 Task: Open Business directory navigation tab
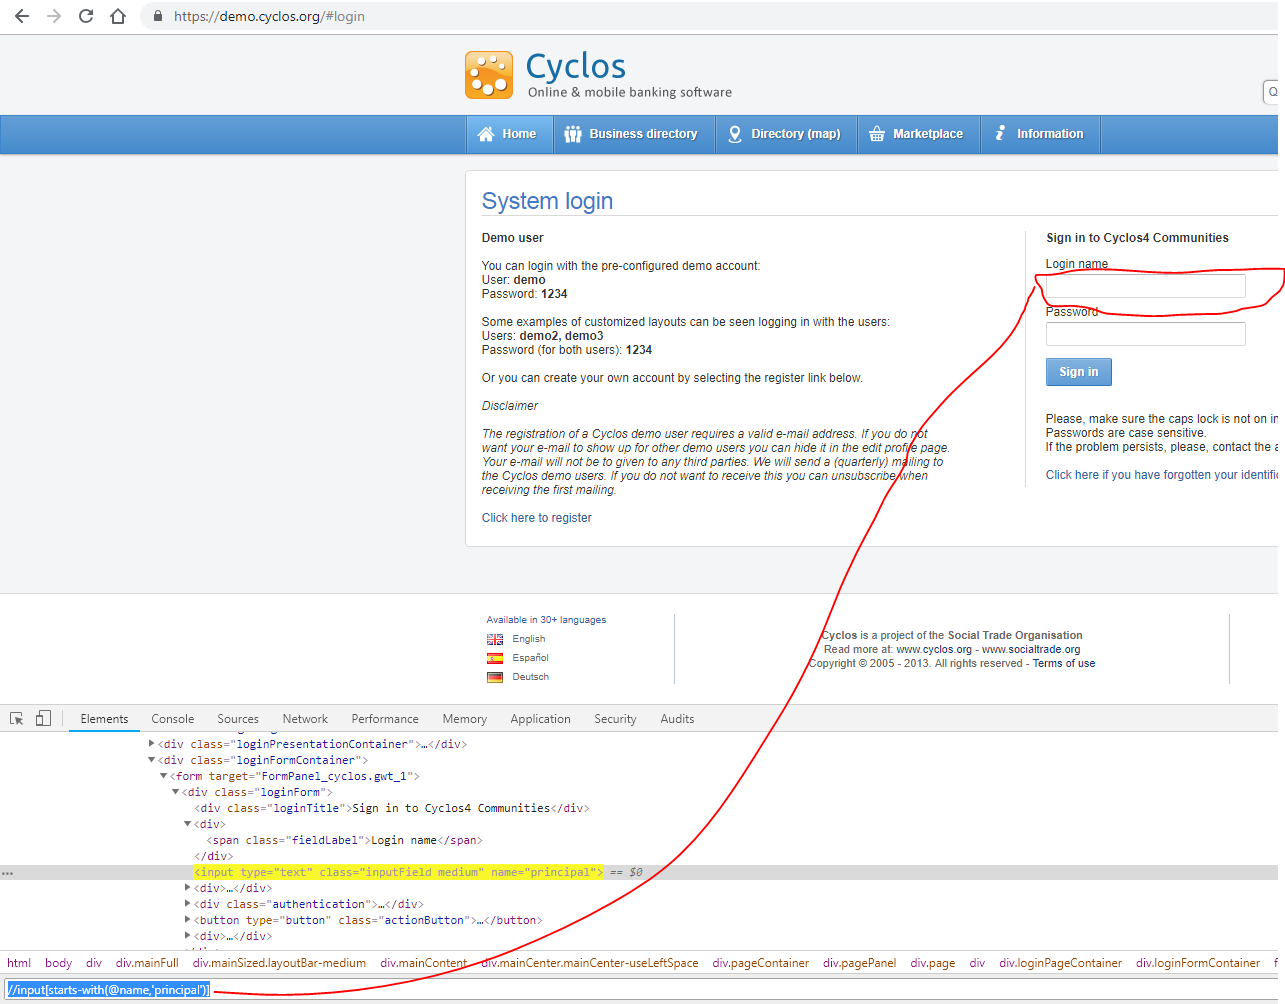[633, 134]
